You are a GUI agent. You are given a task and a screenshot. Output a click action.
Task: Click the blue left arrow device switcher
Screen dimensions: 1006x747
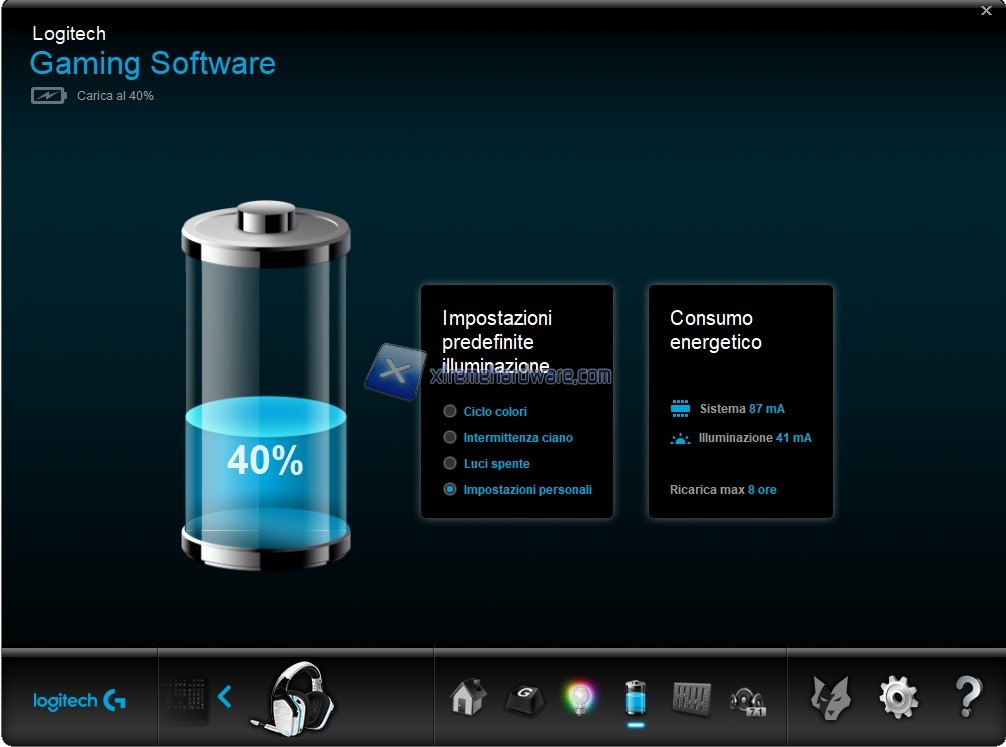(225, 696)
